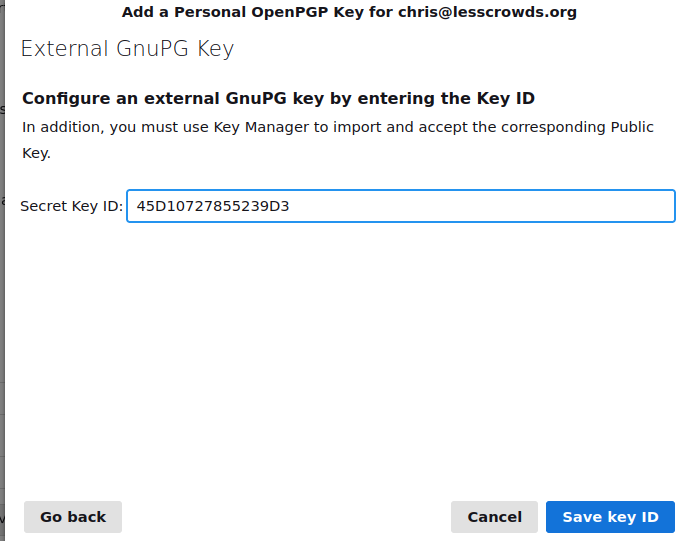Click the "In addition, you must" sentence start
The image size is (685, 541).
90,127
